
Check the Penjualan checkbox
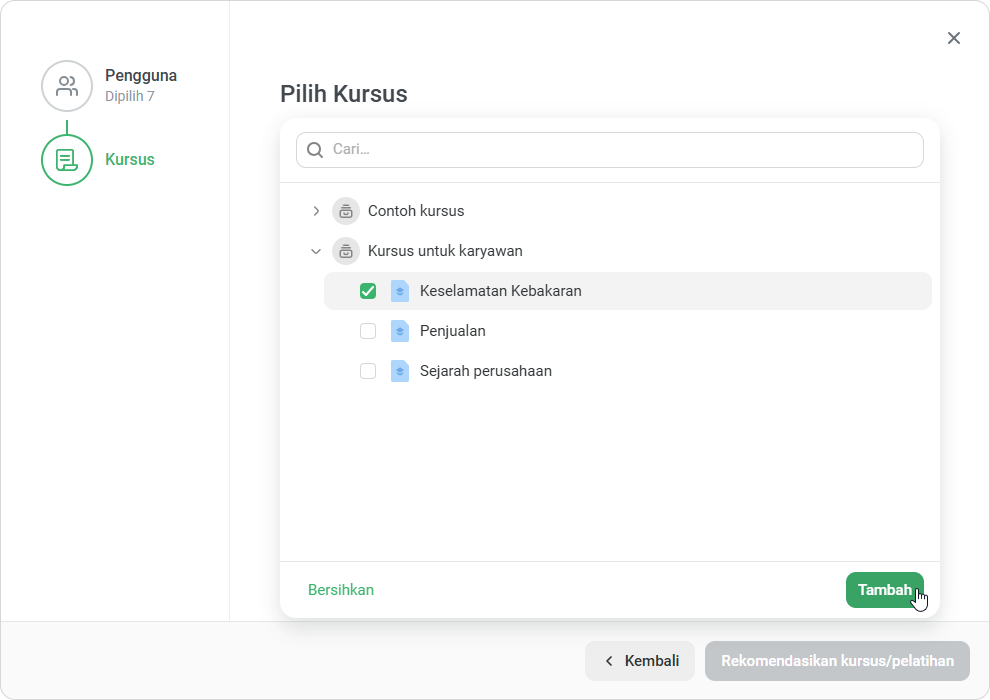click(x=368, y=331)
